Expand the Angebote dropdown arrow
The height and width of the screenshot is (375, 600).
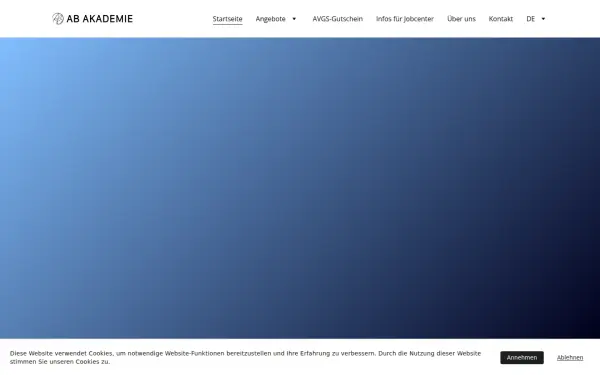click(294, 19)
